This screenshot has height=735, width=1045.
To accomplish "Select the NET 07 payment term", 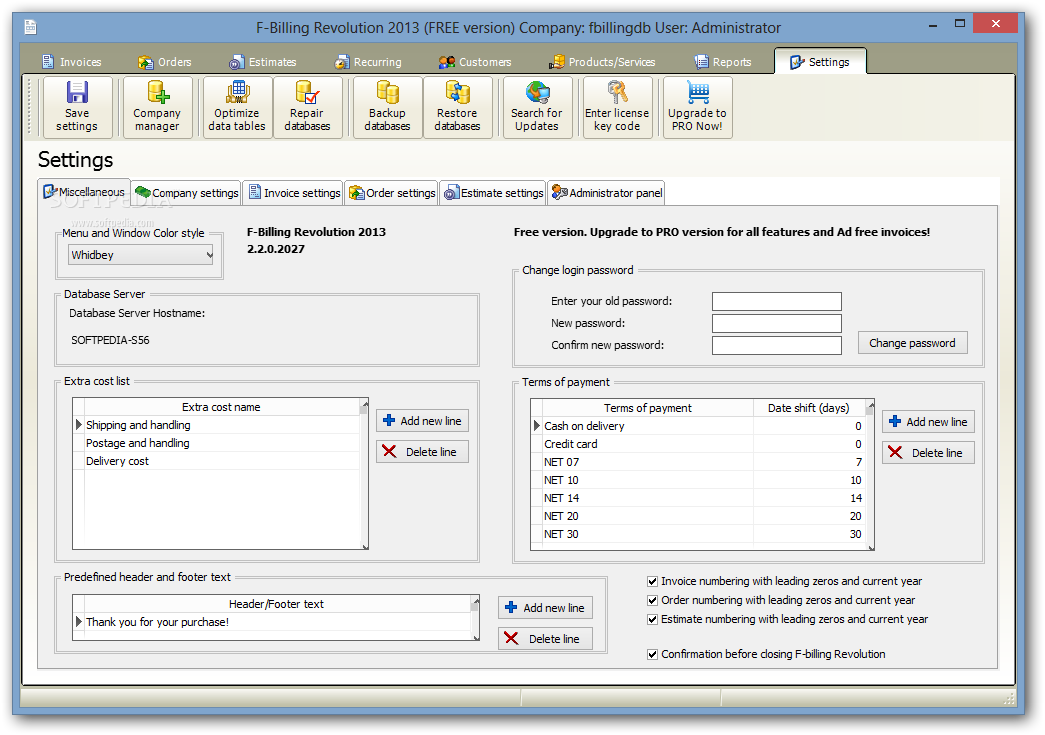I will pos(698,462).
